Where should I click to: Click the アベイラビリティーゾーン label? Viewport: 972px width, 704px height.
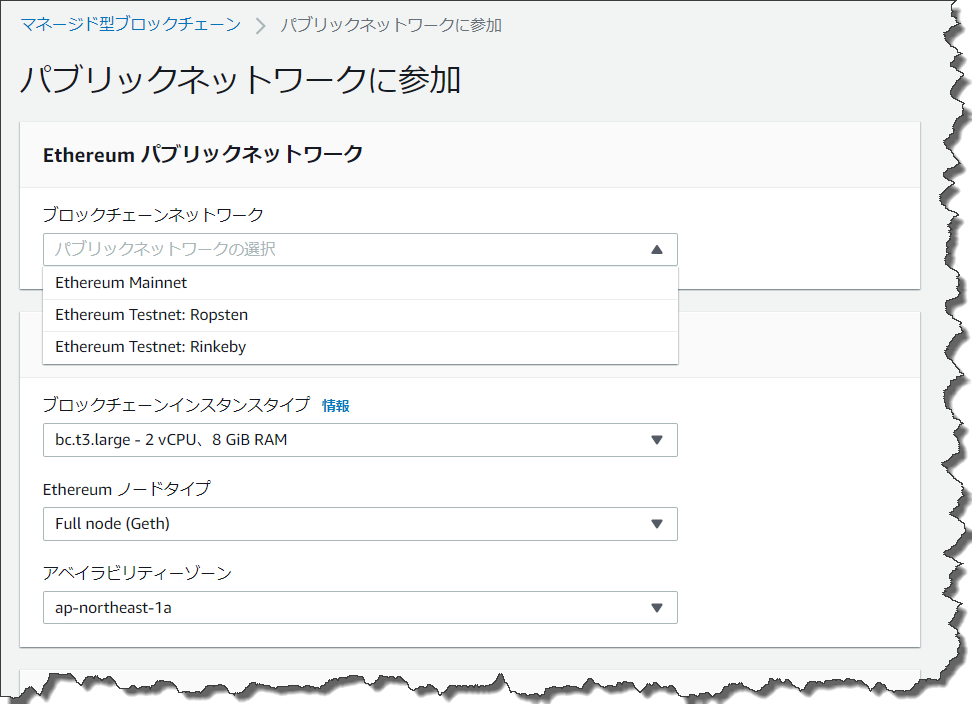(x=138, y=573)
